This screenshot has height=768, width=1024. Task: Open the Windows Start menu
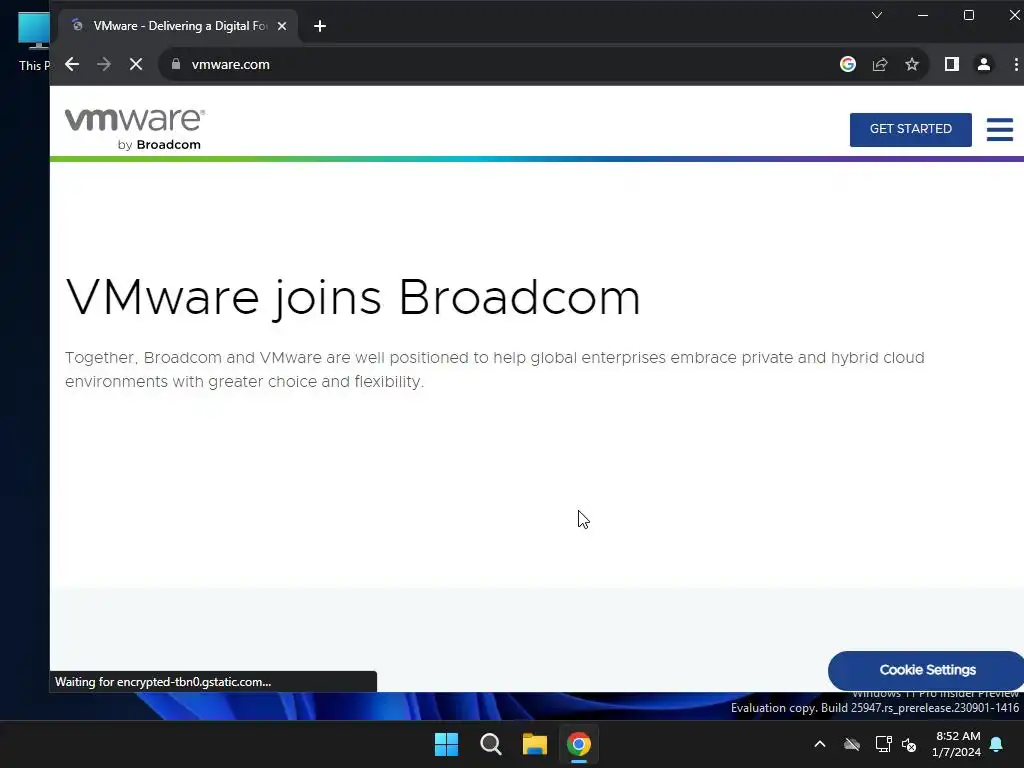447,744
